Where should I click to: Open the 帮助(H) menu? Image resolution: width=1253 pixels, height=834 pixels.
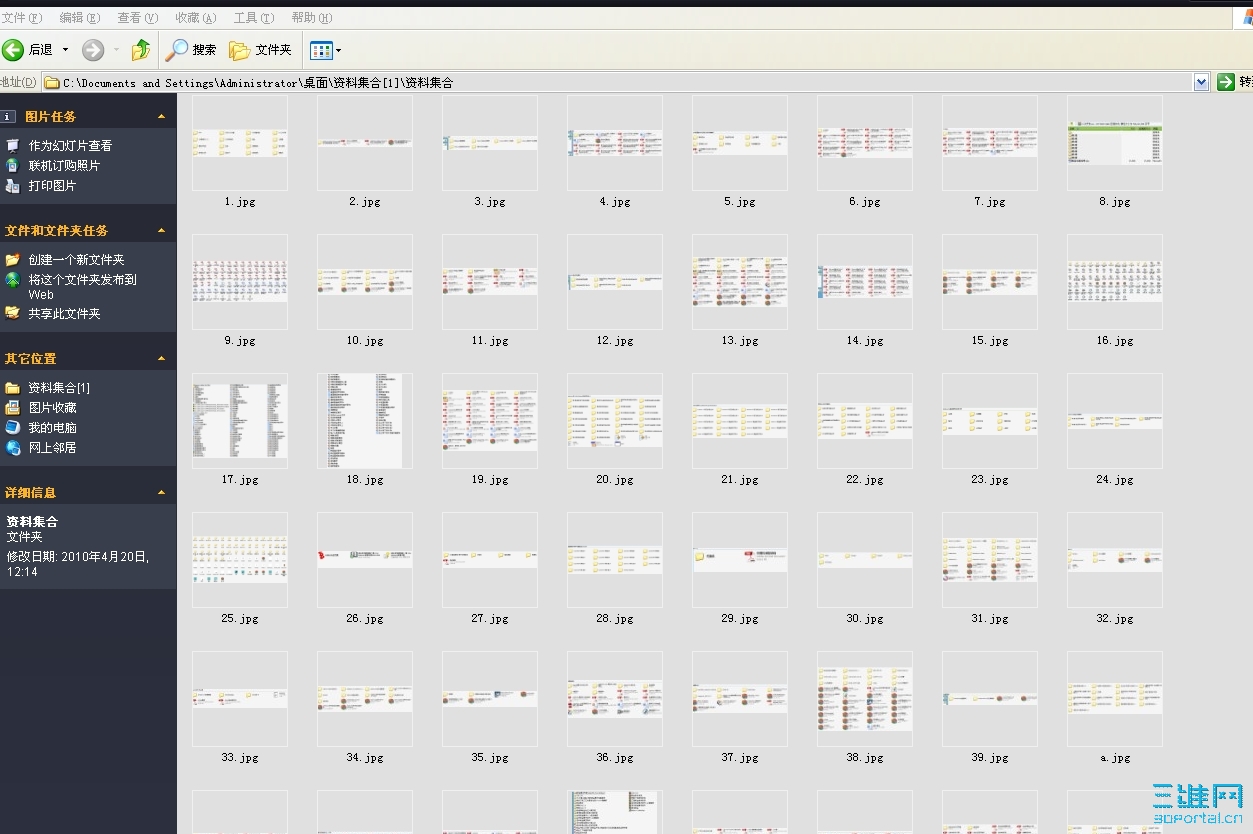(x=312, y=18)
